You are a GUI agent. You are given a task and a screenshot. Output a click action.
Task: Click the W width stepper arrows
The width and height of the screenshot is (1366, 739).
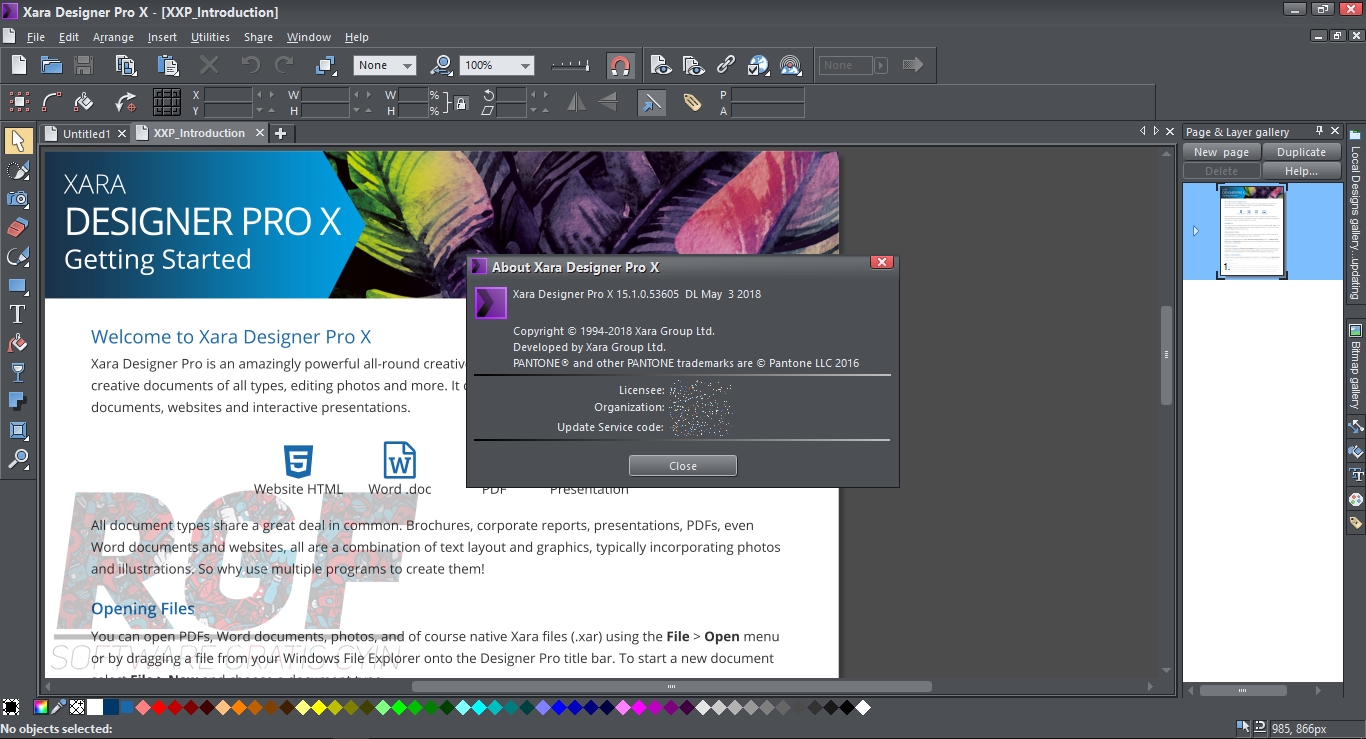[362, 95]
